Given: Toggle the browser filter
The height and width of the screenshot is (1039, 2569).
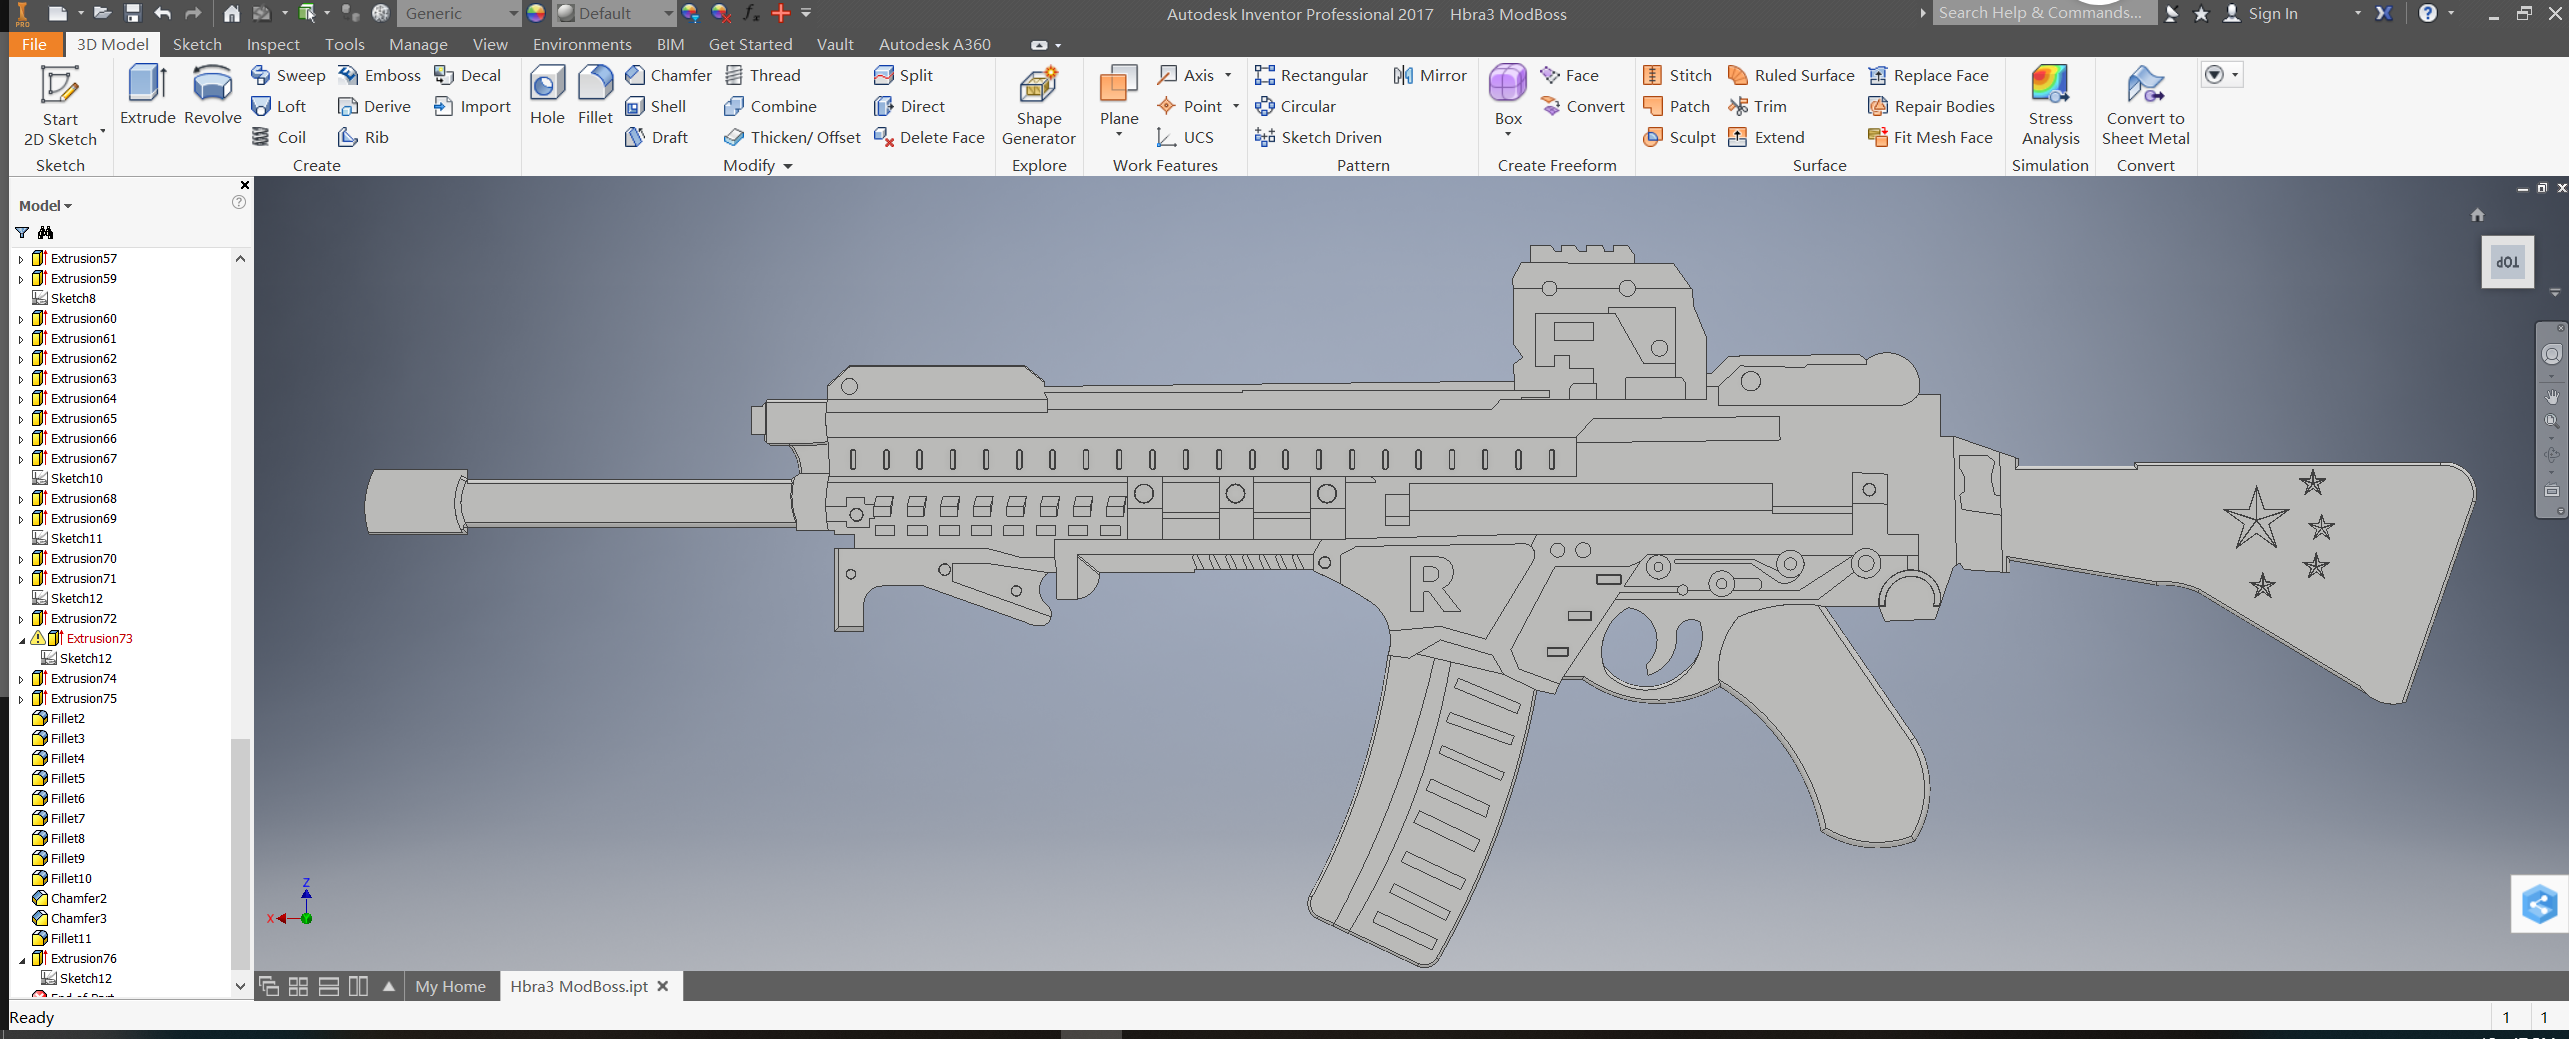Looking at the screenshot, I should pyautogui.click(x=20, y=232).
